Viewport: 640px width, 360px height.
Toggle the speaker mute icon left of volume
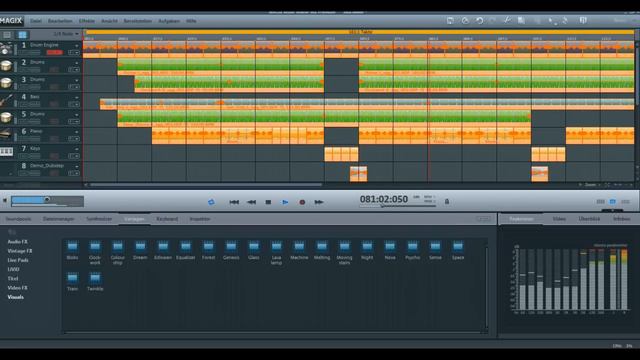5,200
